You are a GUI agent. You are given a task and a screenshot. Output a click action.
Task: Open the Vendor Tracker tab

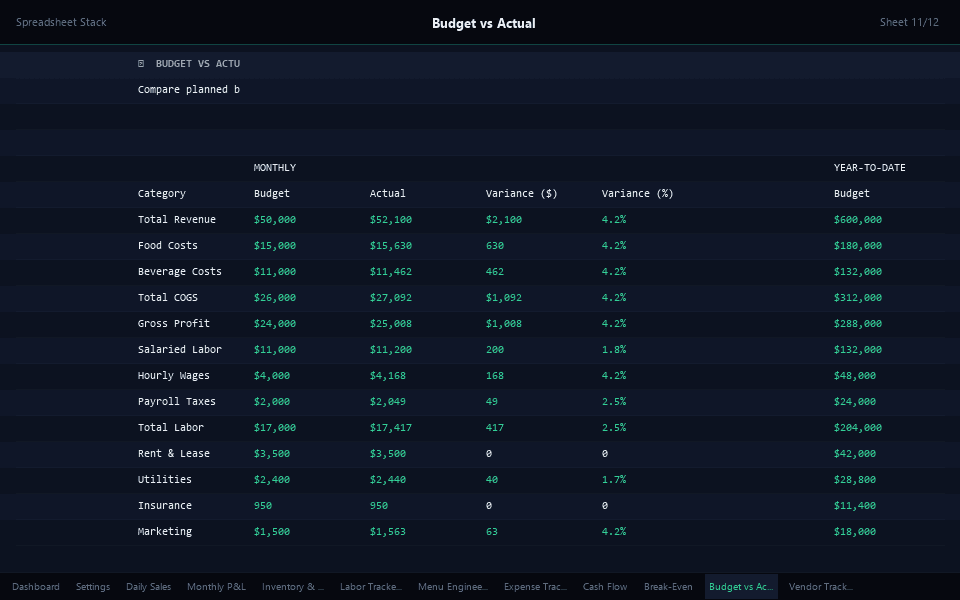820,587
